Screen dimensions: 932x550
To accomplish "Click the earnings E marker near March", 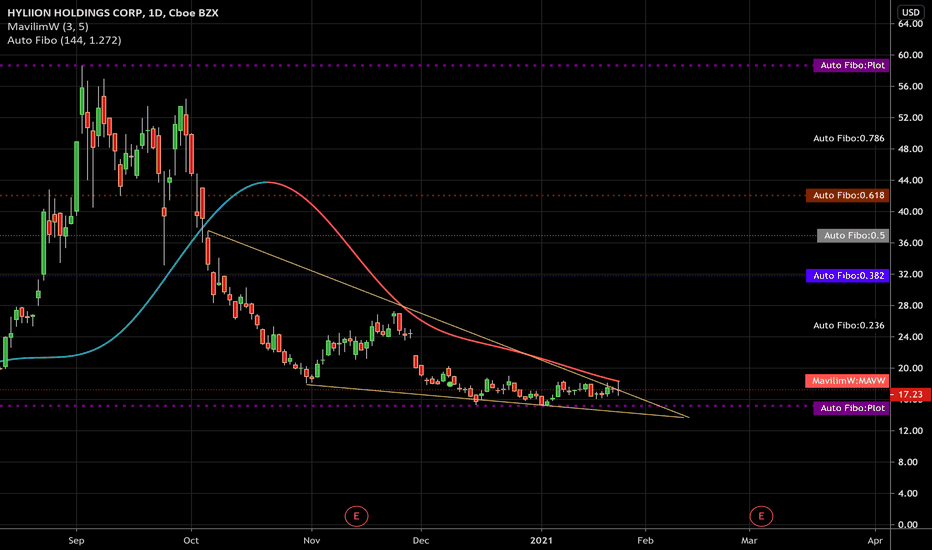I will pyautogui.click(x=761, y=516).
